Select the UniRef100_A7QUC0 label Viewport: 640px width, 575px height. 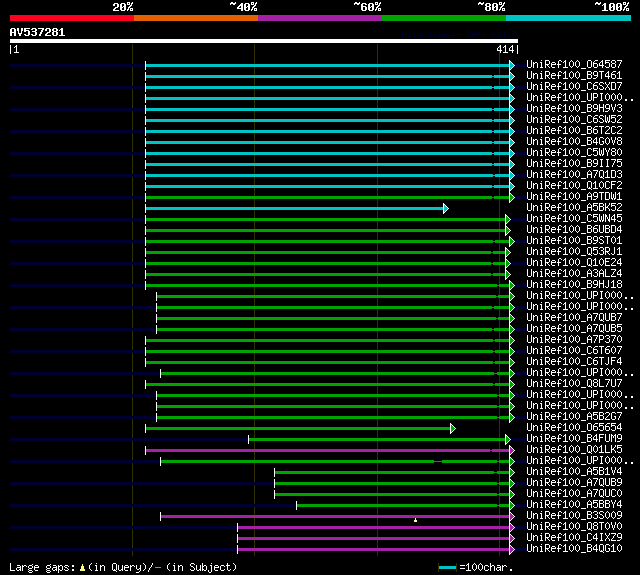coord(574,494)
